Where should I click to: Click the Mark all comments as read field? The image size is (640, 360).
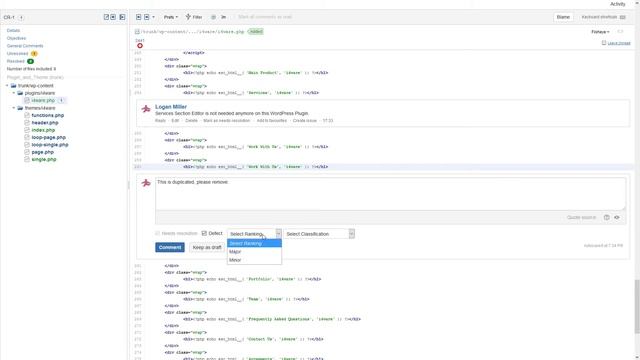click(265, 17)
